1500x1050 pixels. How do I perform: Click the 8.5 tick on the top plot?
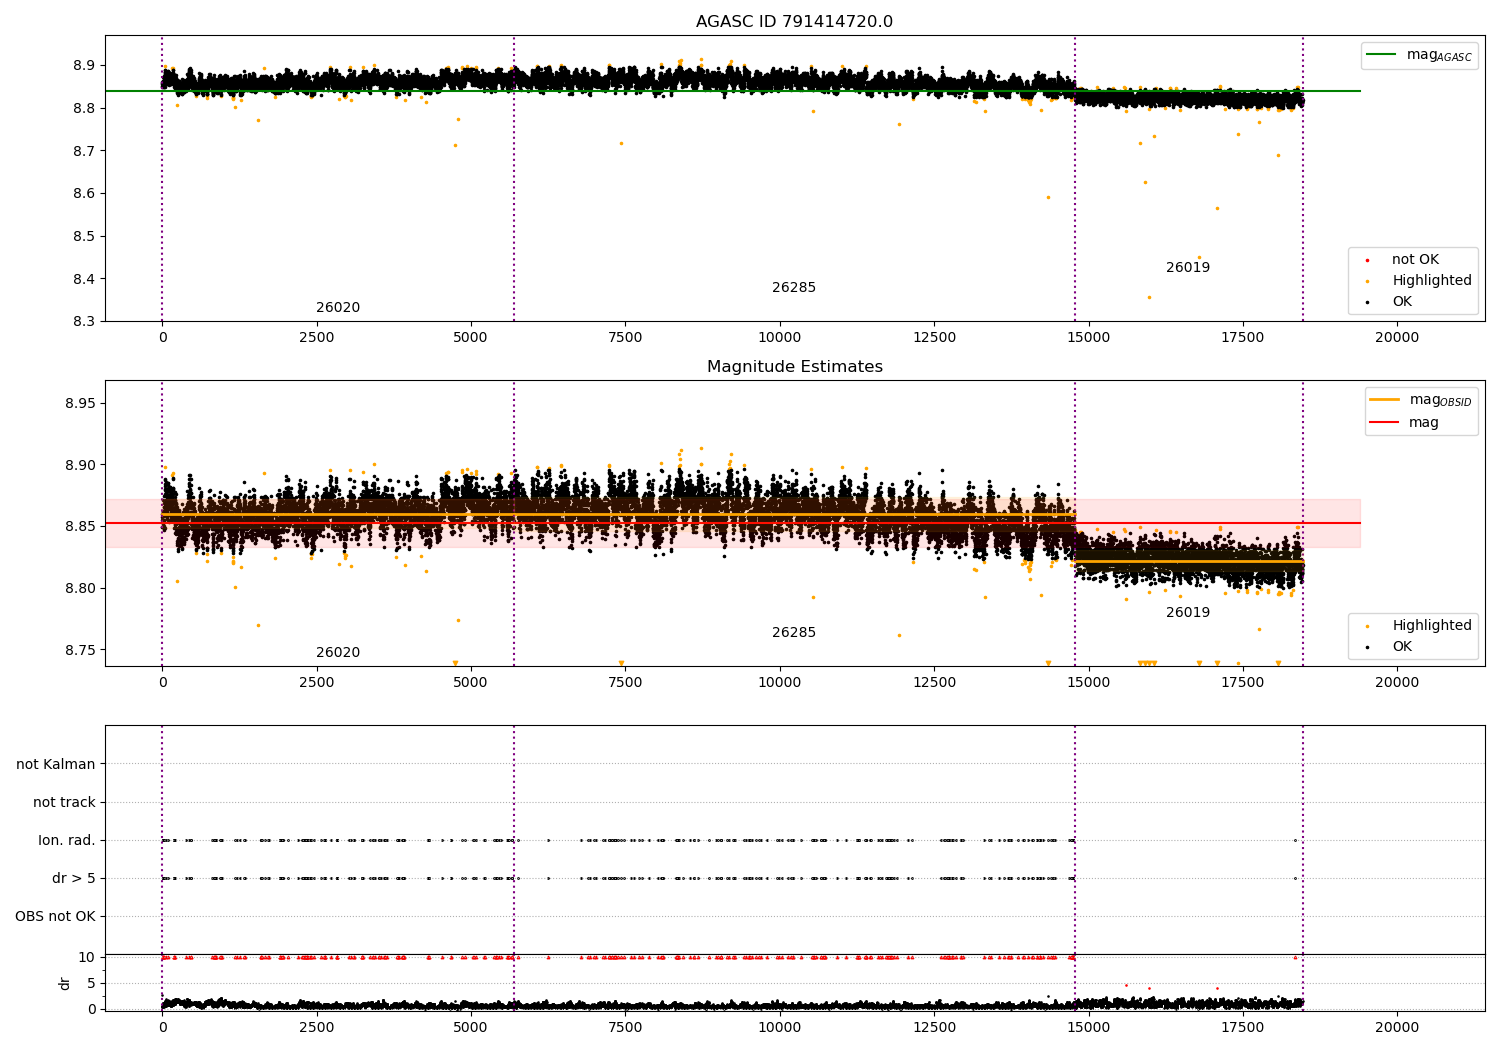click(82, 237)
